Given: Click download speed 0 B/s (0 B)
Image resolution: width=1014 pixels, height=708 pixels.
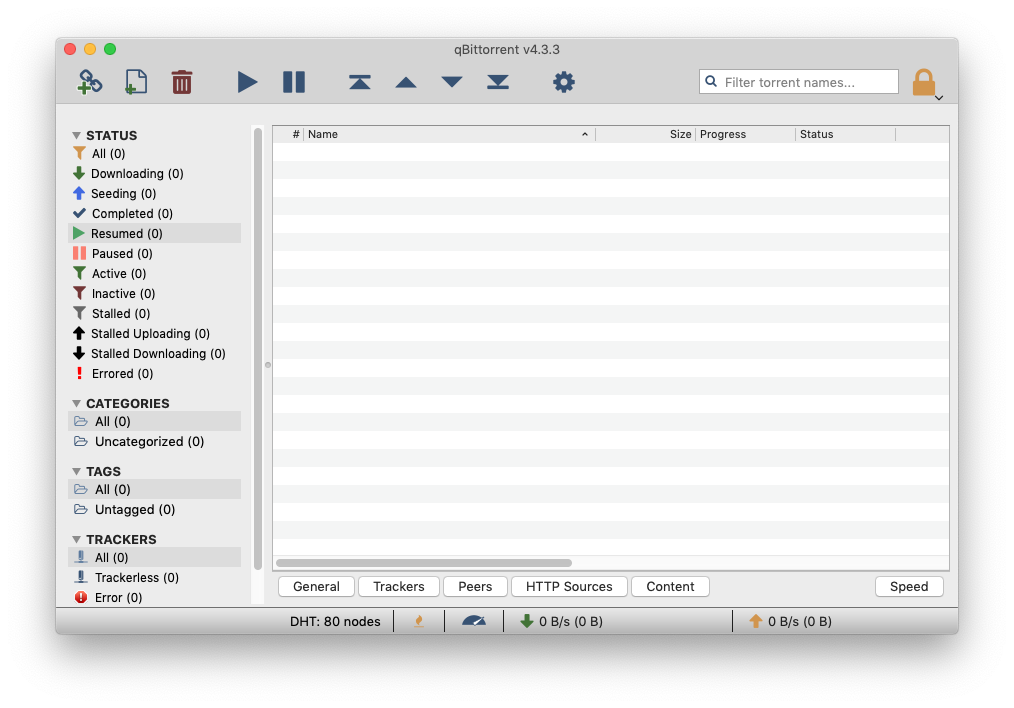Looking at the screenshot, I should click(561, 621).
